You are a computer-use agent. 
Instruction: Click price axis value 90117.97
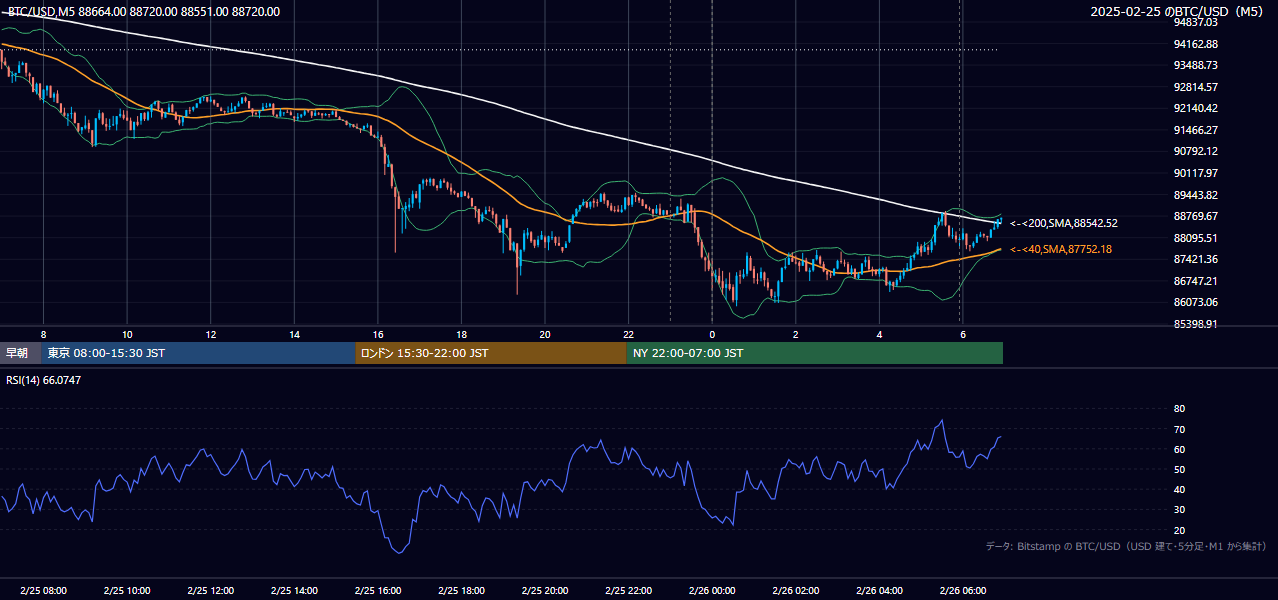(x=1195, y=173)
